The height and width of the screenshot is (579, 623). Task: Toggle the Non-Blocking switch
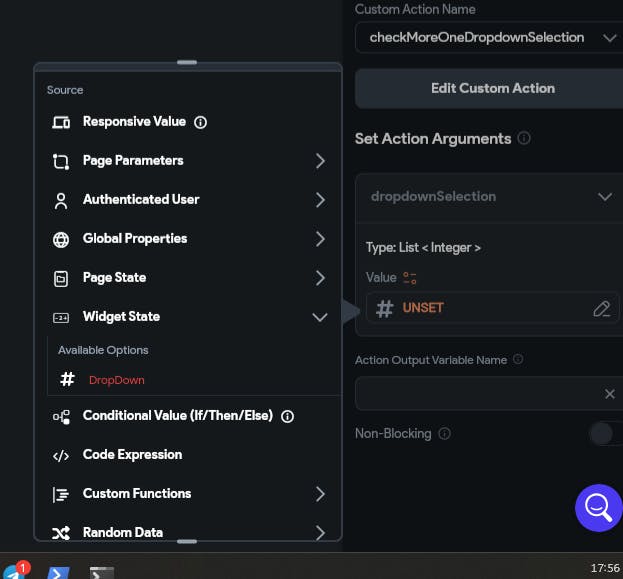[603, 434]
